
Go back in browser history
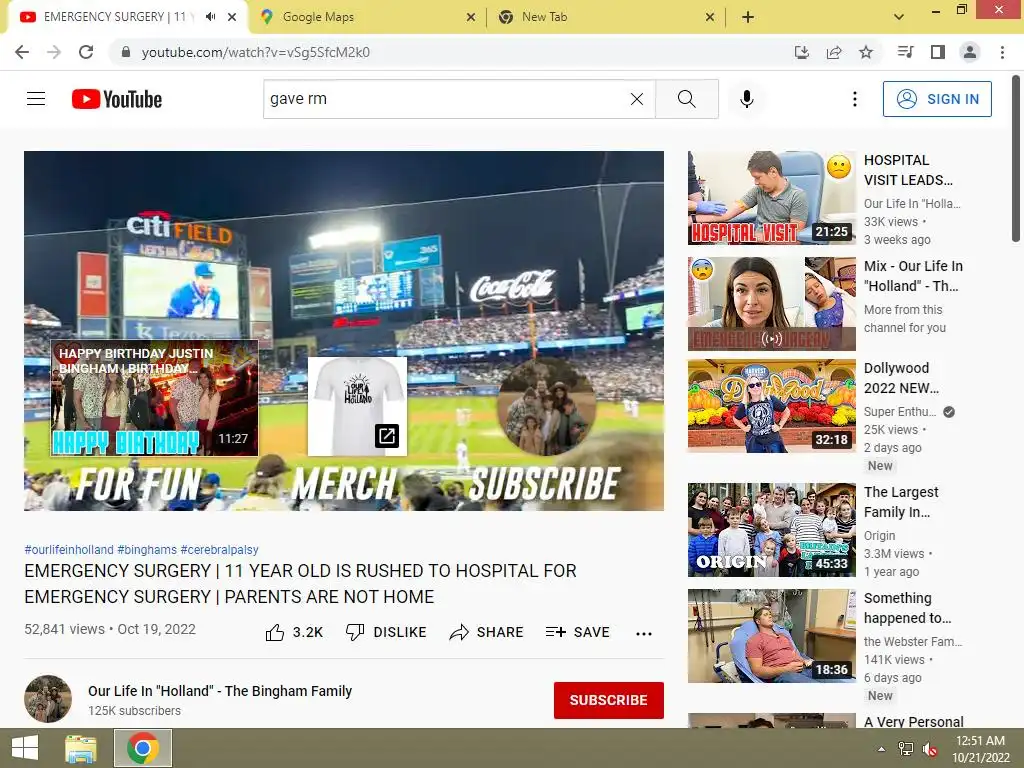22,52
